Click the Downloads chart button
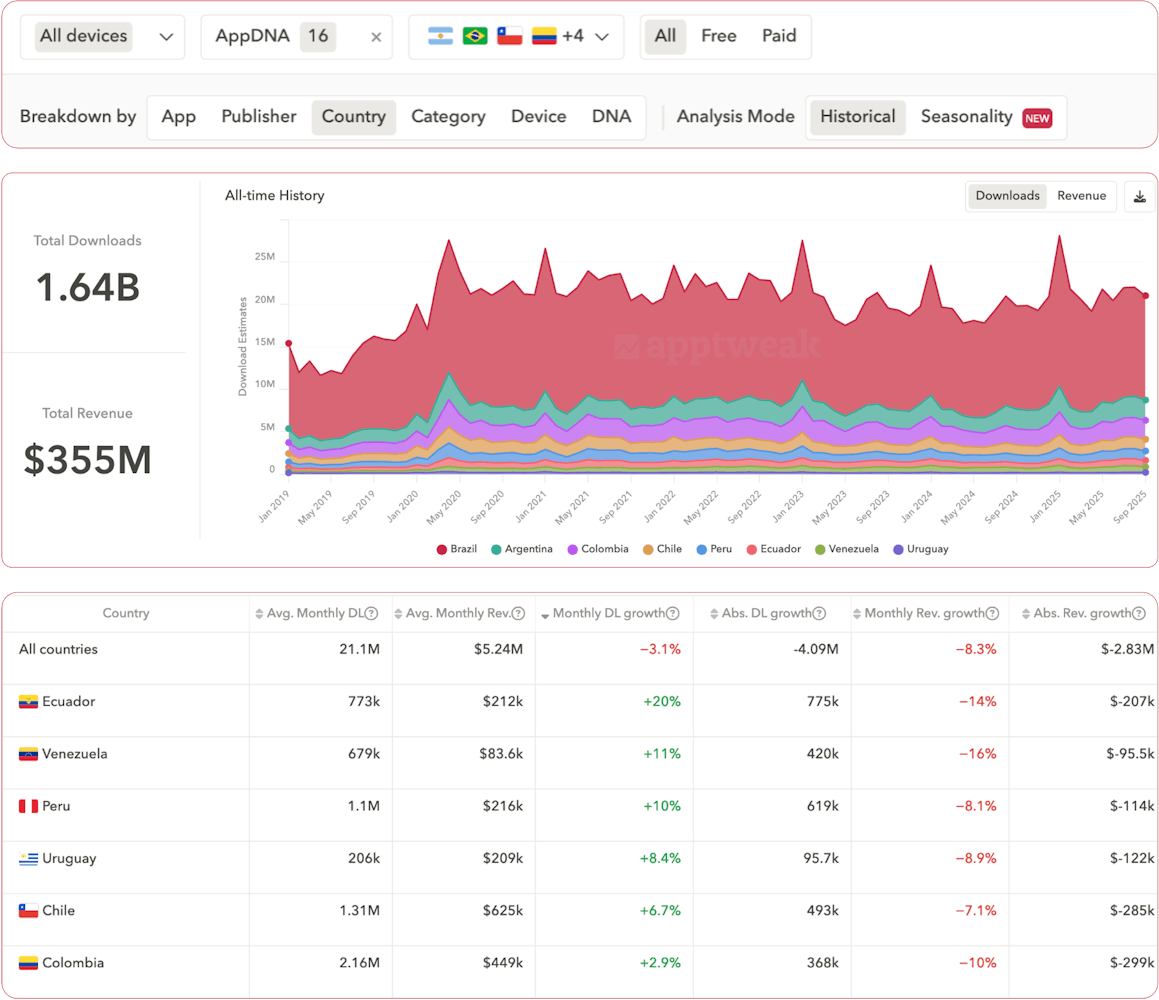The height and width of the screenshot is (1000, 1159). click(1007, 196)
